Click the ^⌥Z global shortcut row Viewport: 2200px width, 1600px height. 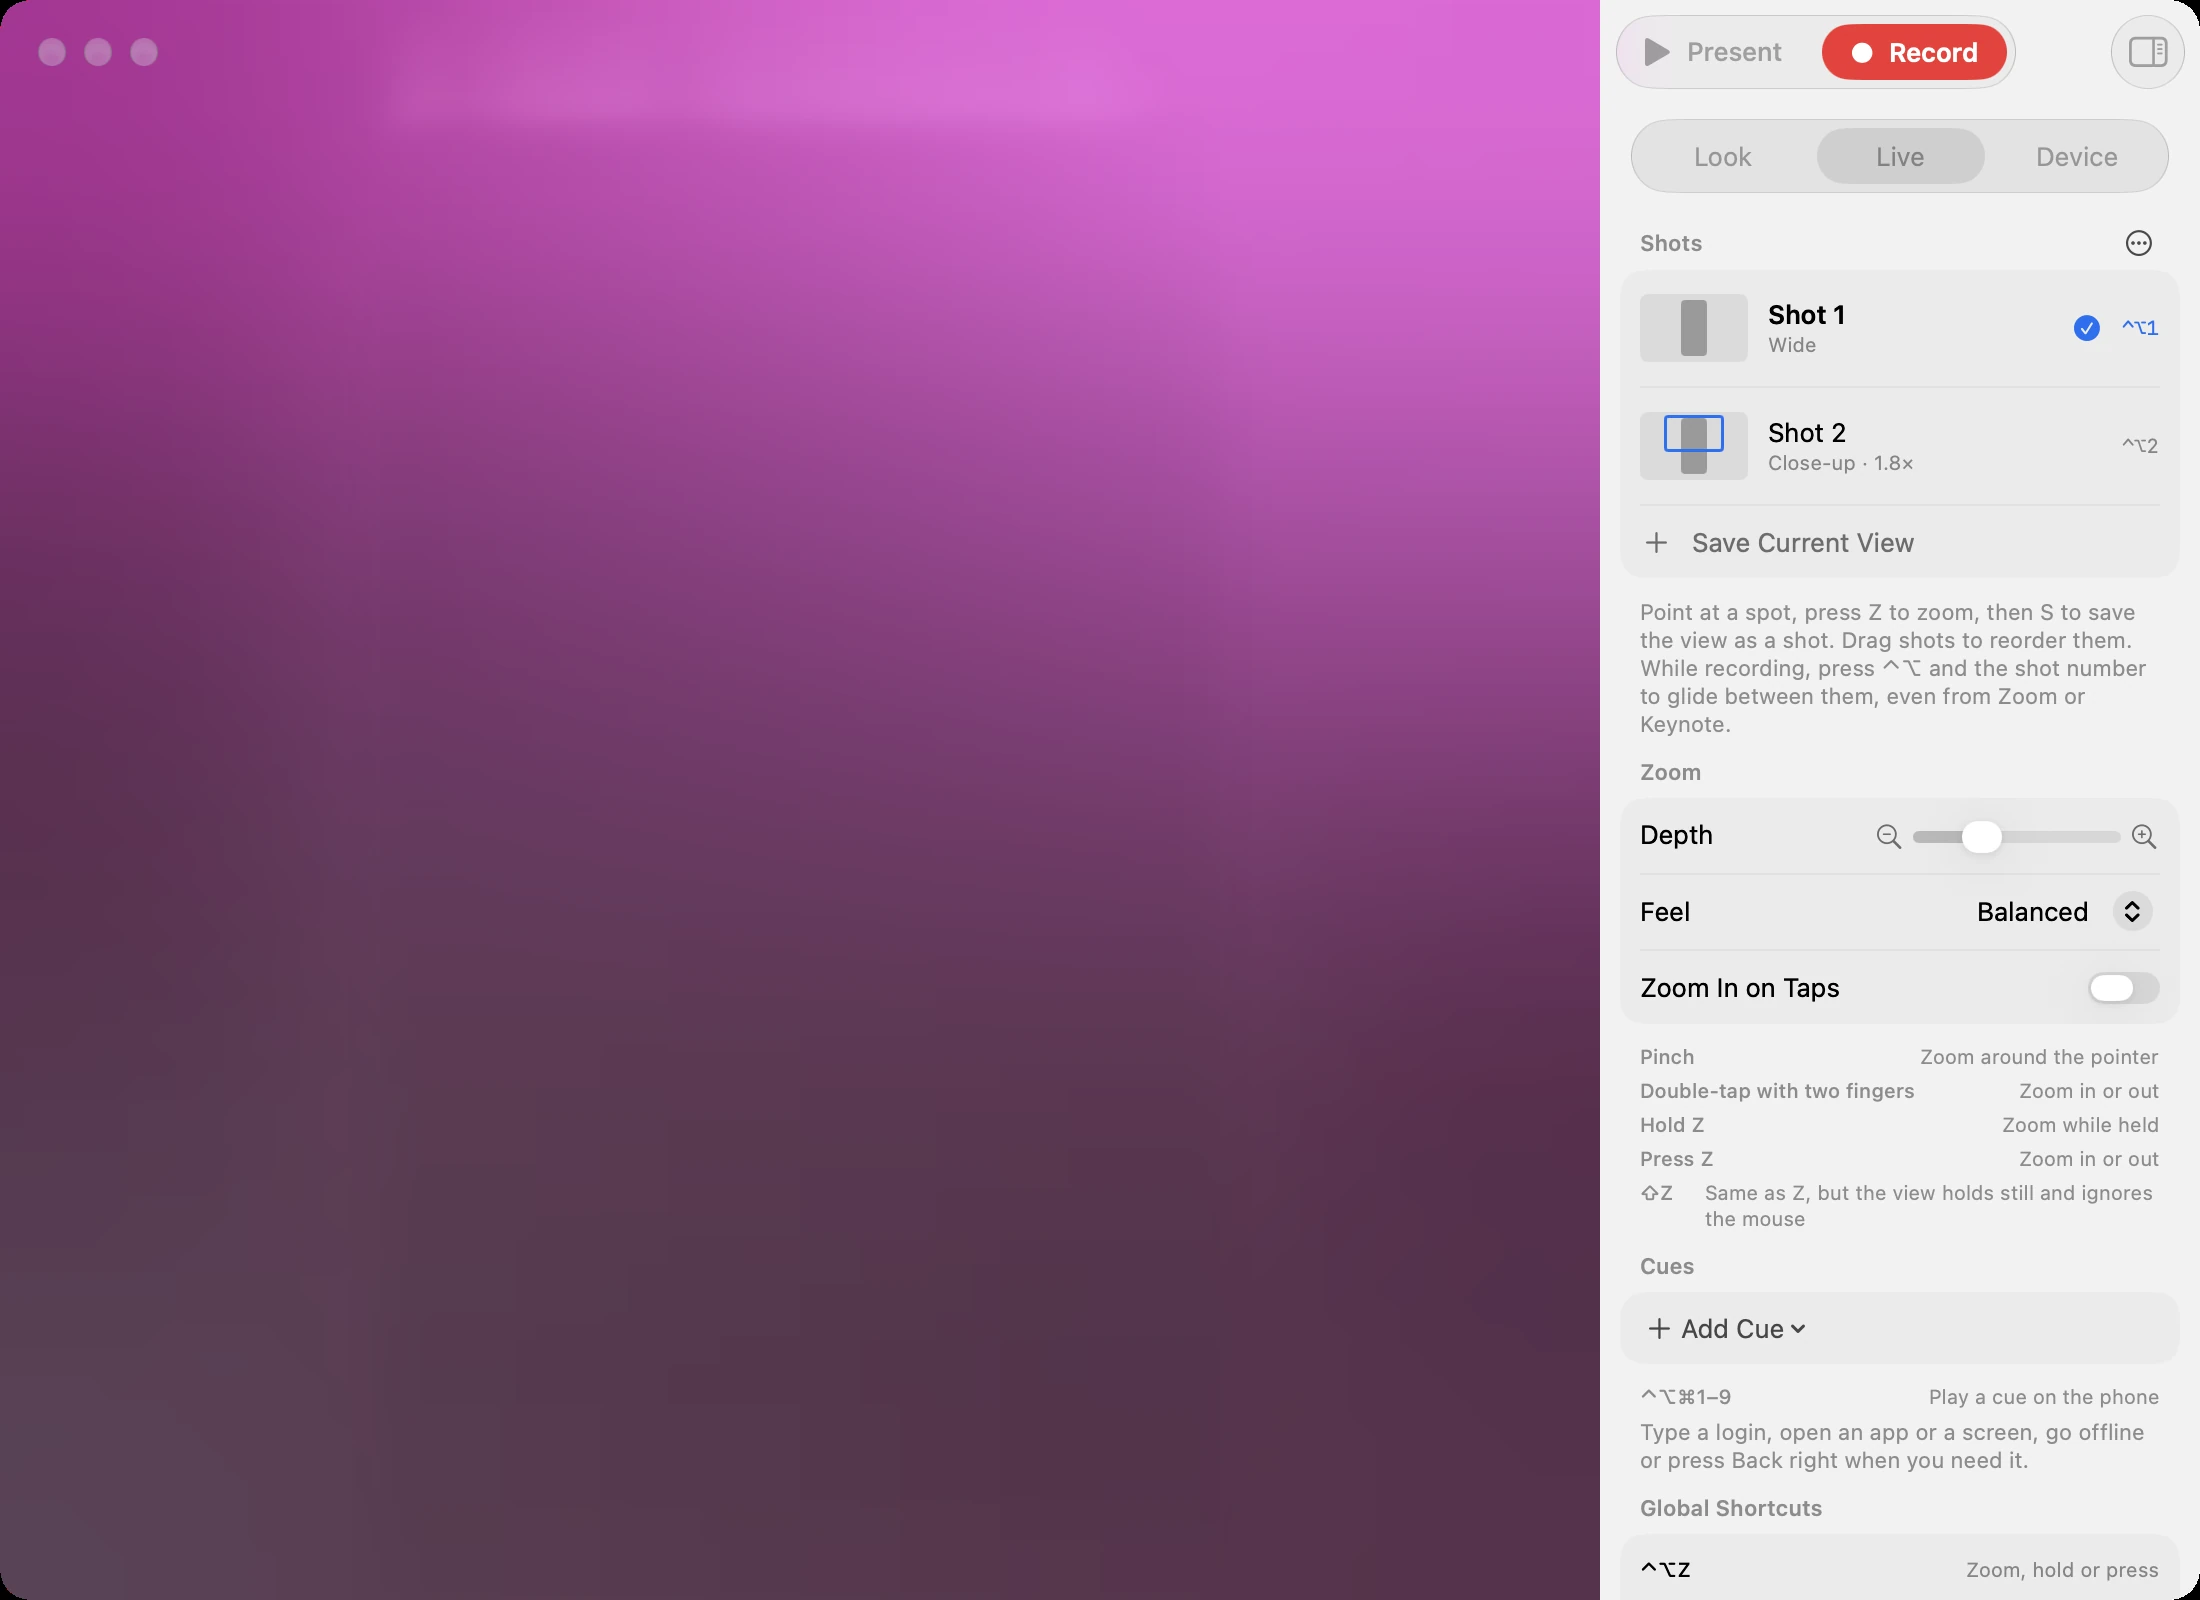pos(1899,1570)
